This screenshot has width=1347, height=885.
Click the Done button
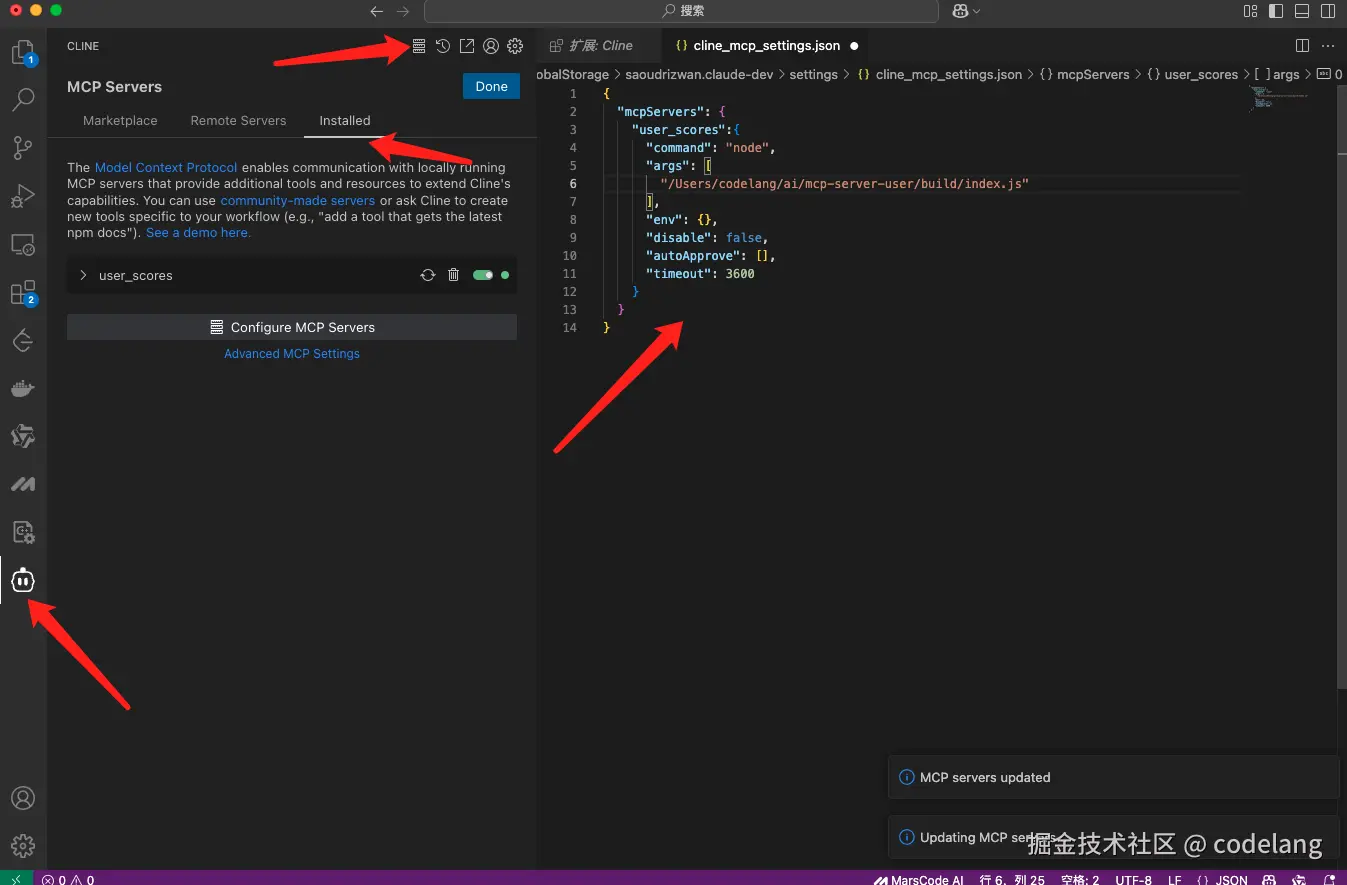click(491, 86)
